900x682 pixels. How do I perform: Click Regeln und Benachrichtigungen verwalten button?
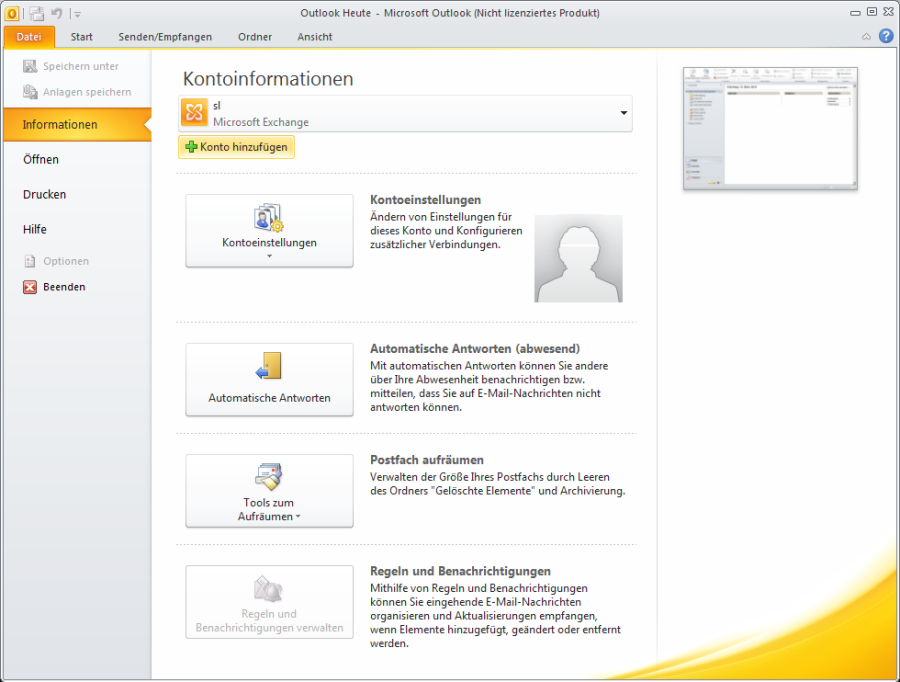[269, 602]
